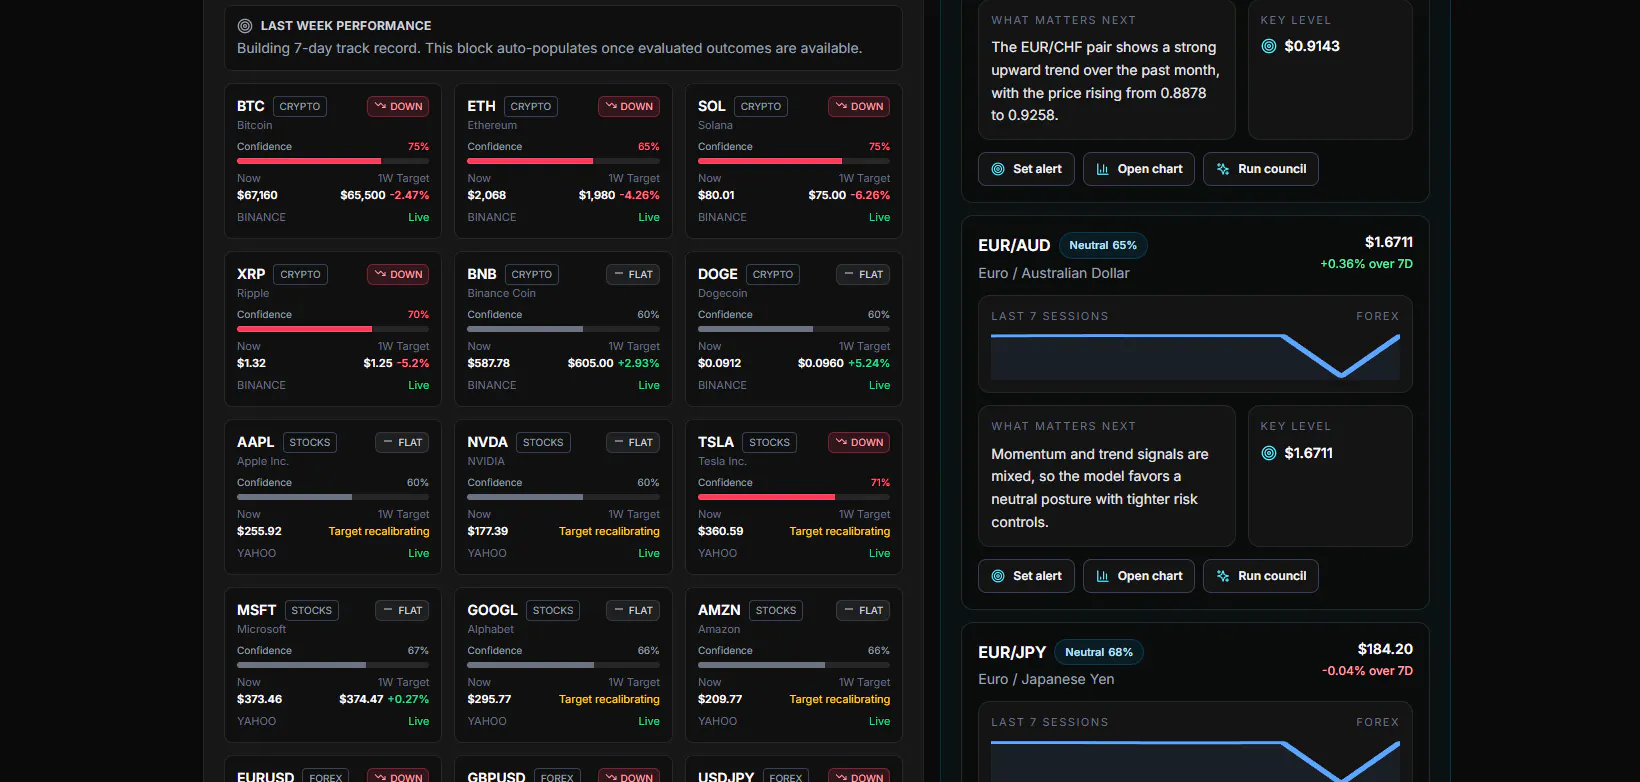Click TSLA confidence value 71%

880,482
